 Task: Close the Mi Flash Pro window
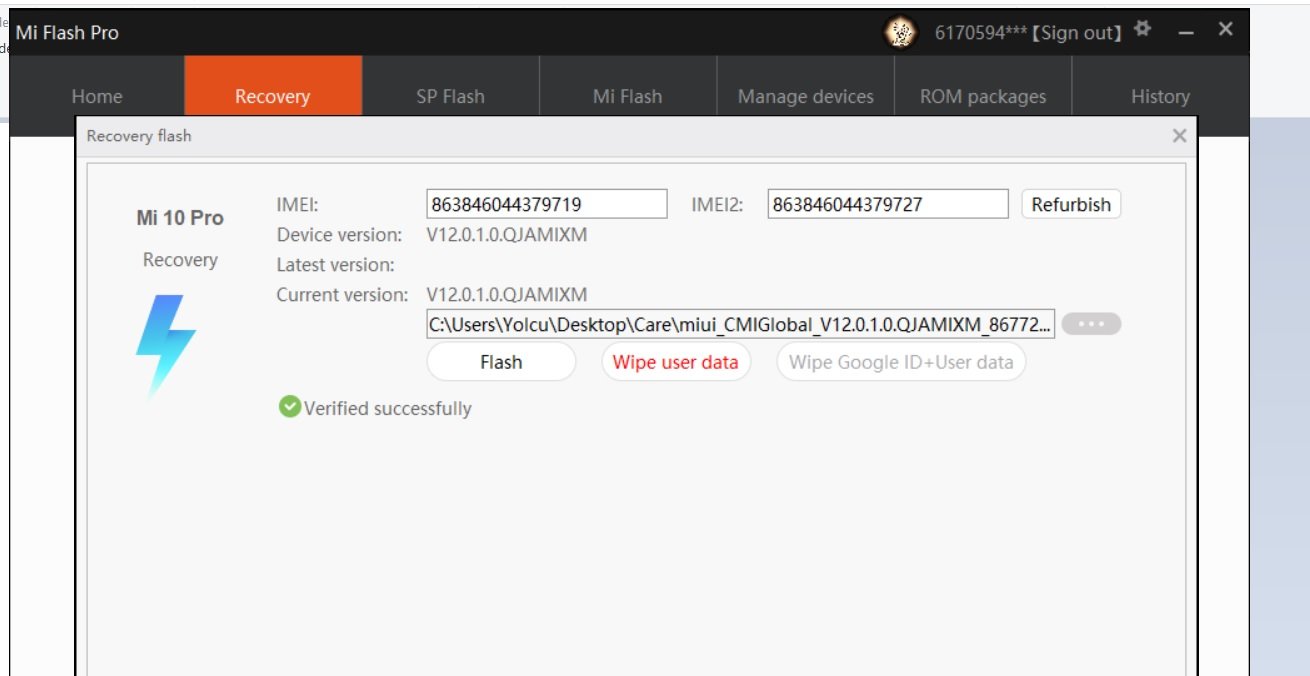pyautogui.click(x=1225, y=30)
